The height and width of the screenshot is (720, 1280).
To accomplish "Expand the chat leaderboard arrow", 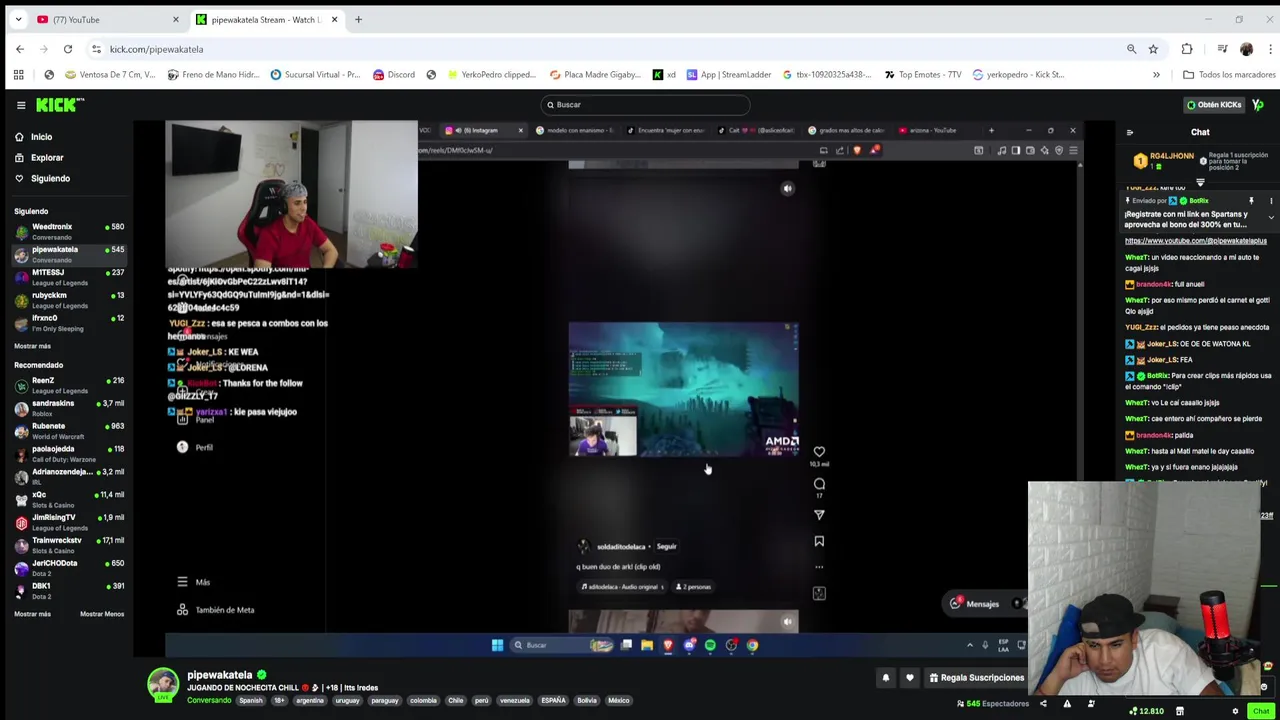I will (x=1200, y=182).
